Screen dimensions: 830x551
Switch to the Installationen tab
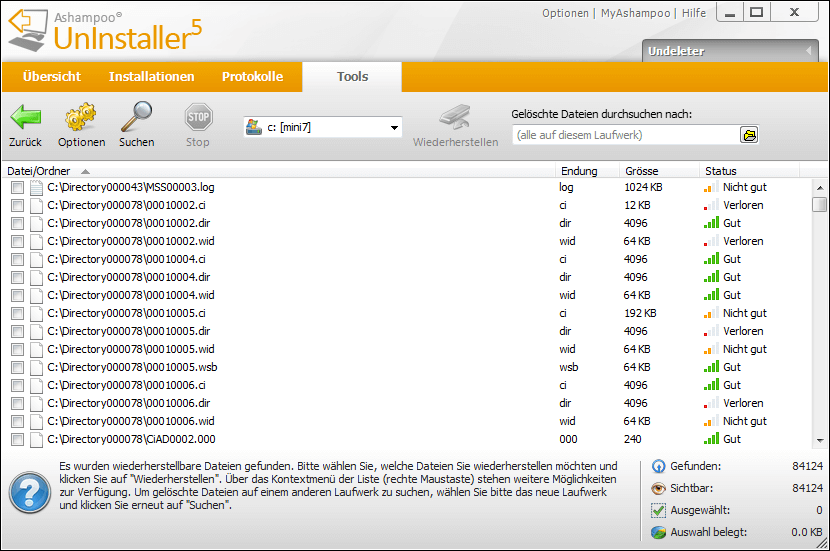click(x=151, y=77)
